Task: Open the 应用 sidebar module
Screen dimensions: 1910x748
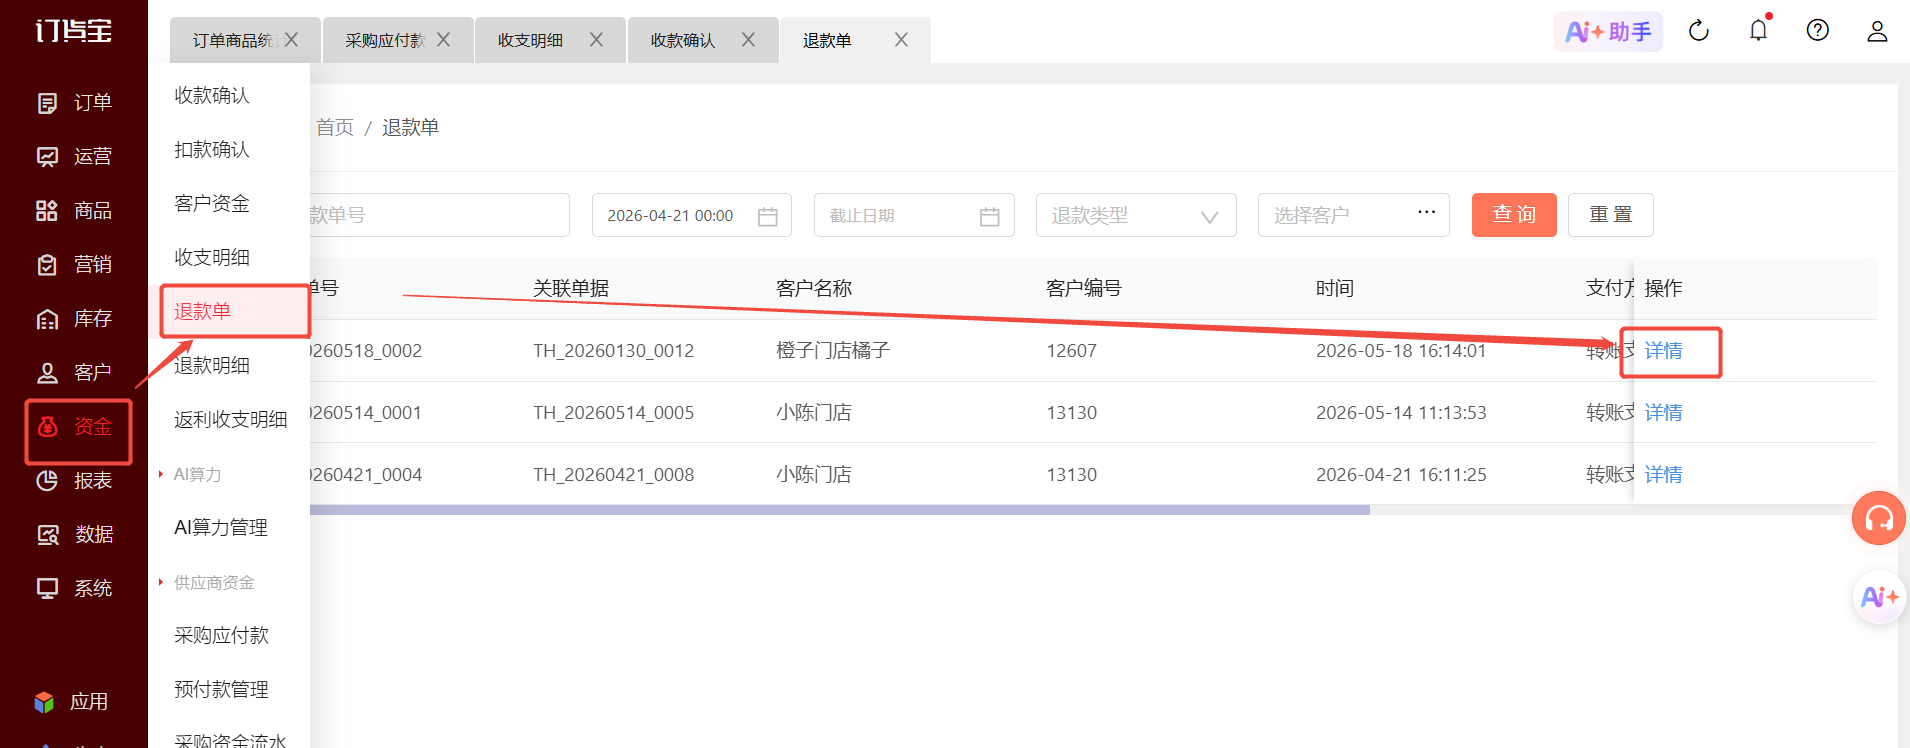Action: tap(71, 702)
